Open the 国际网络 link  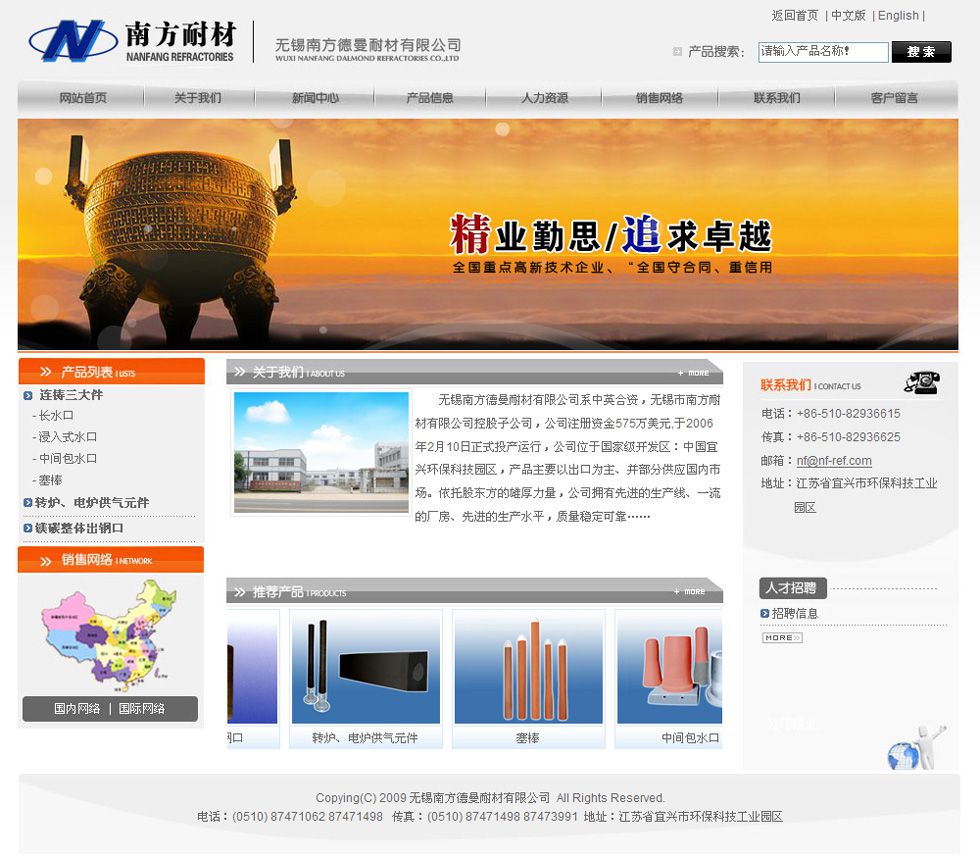(142, 709)
